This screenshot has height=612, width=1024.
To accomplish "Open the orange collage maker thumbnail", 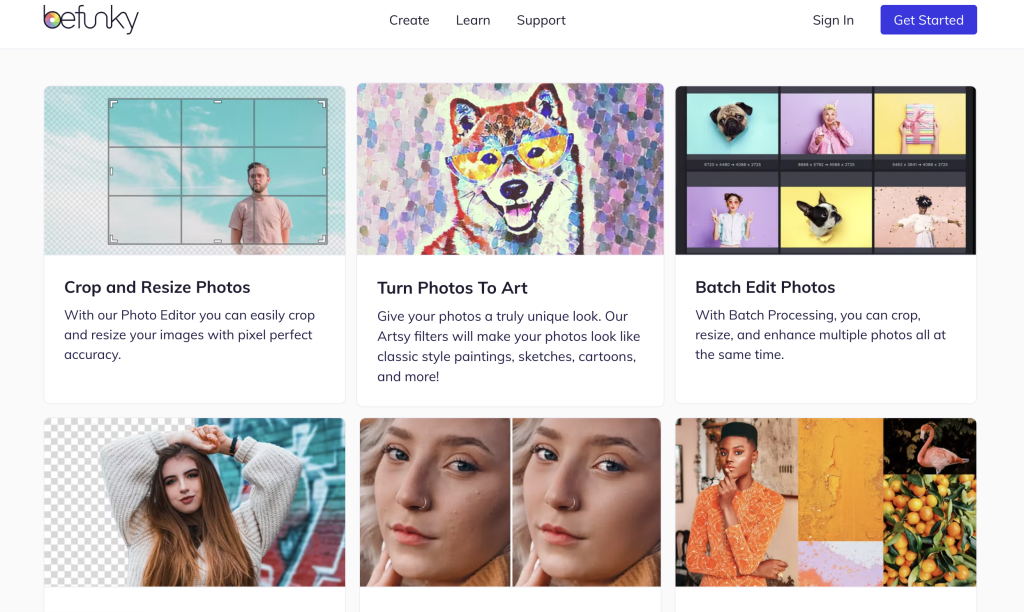I will click(x=825, y=502).
